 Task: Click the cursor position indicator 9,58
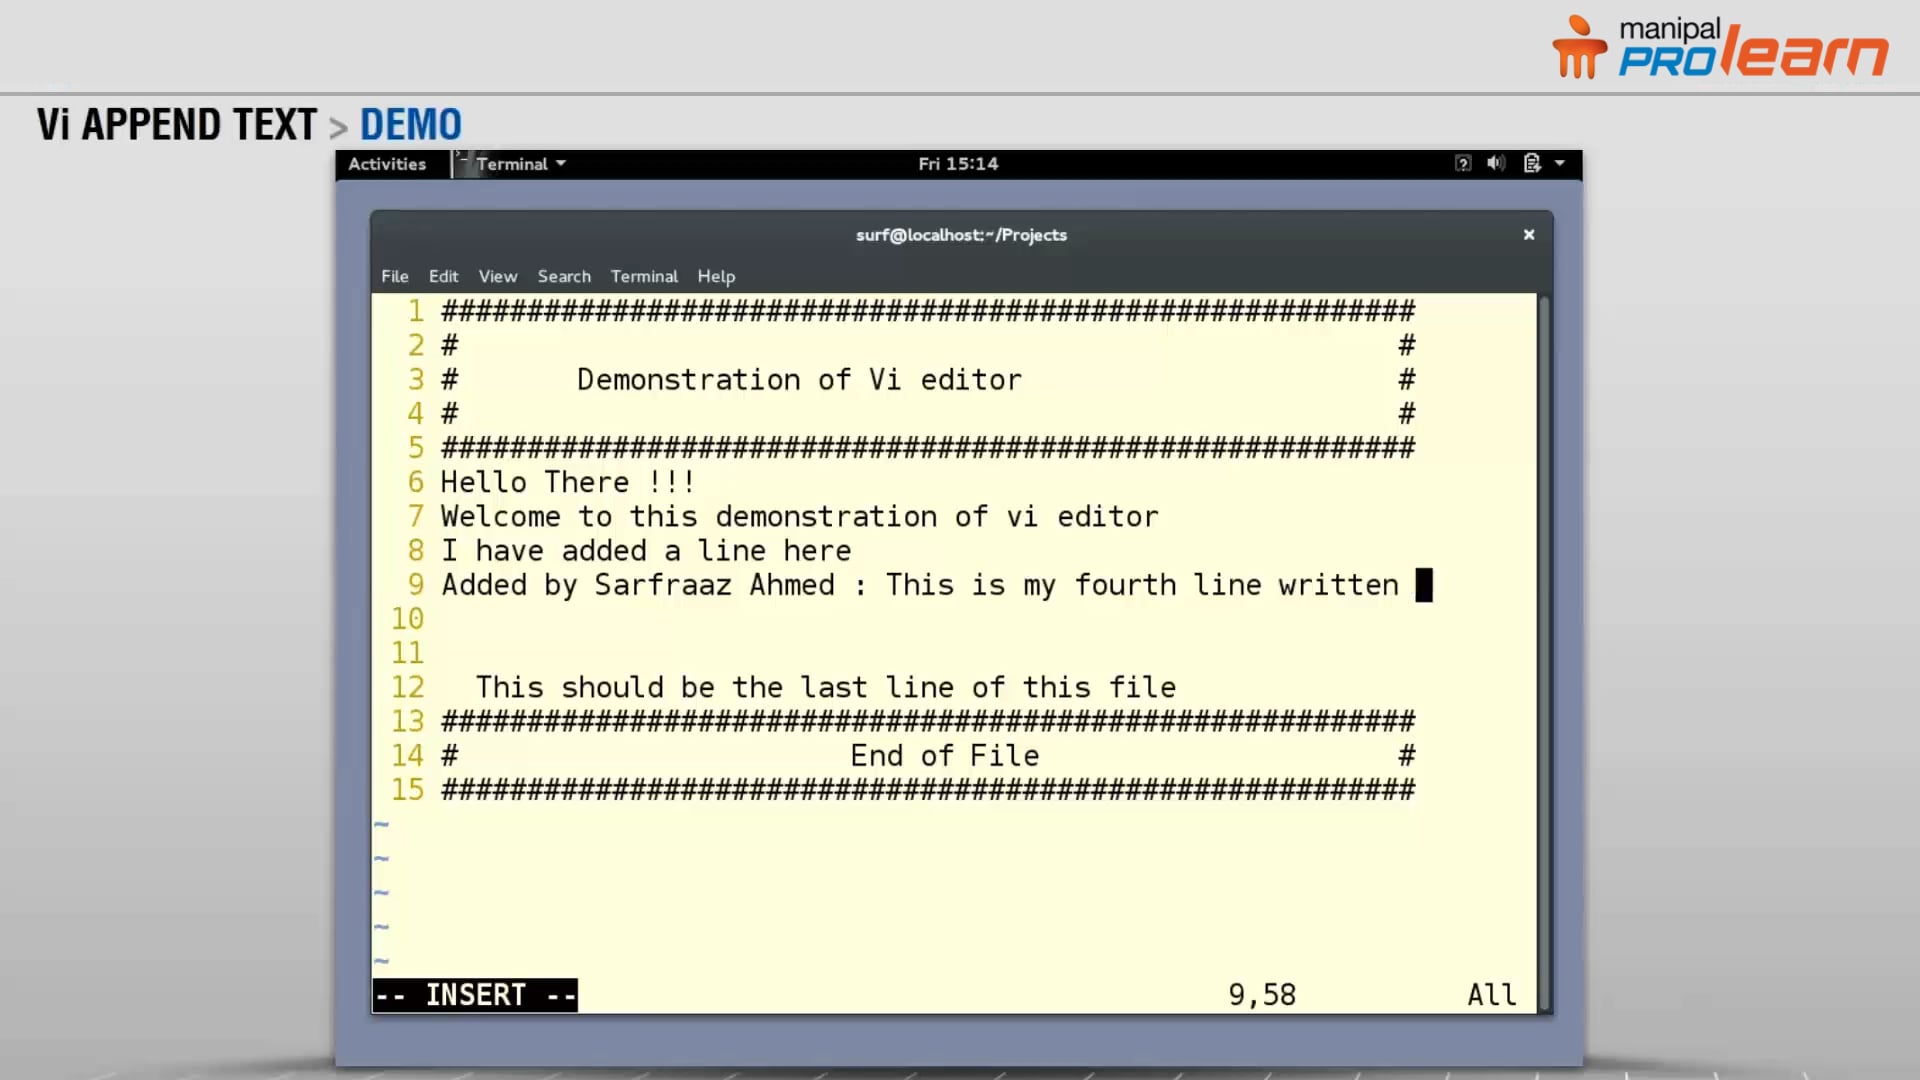(x=1261, y=994)
